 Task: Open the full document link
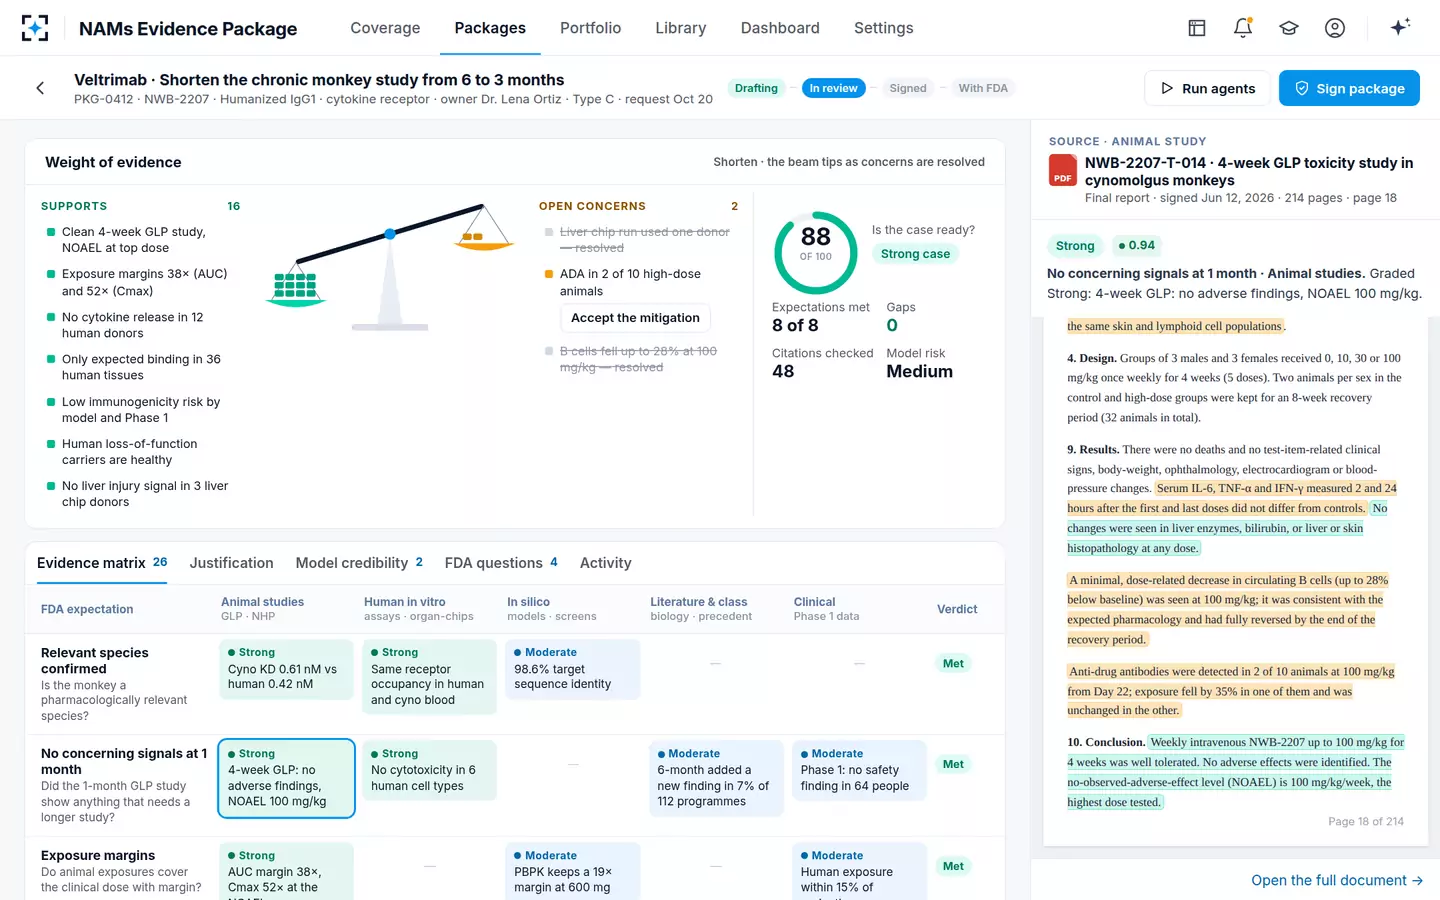click(1337, 880)
